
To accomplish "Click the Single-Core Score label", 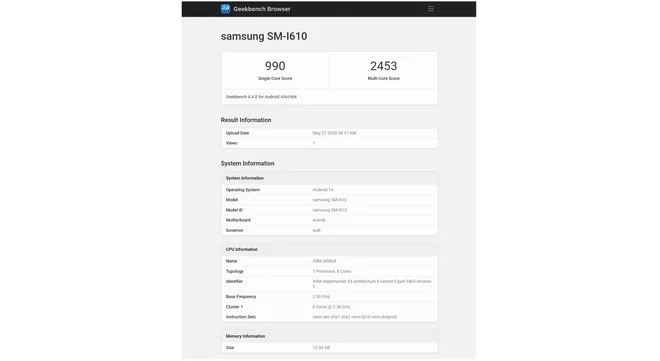I will (275, 79).
